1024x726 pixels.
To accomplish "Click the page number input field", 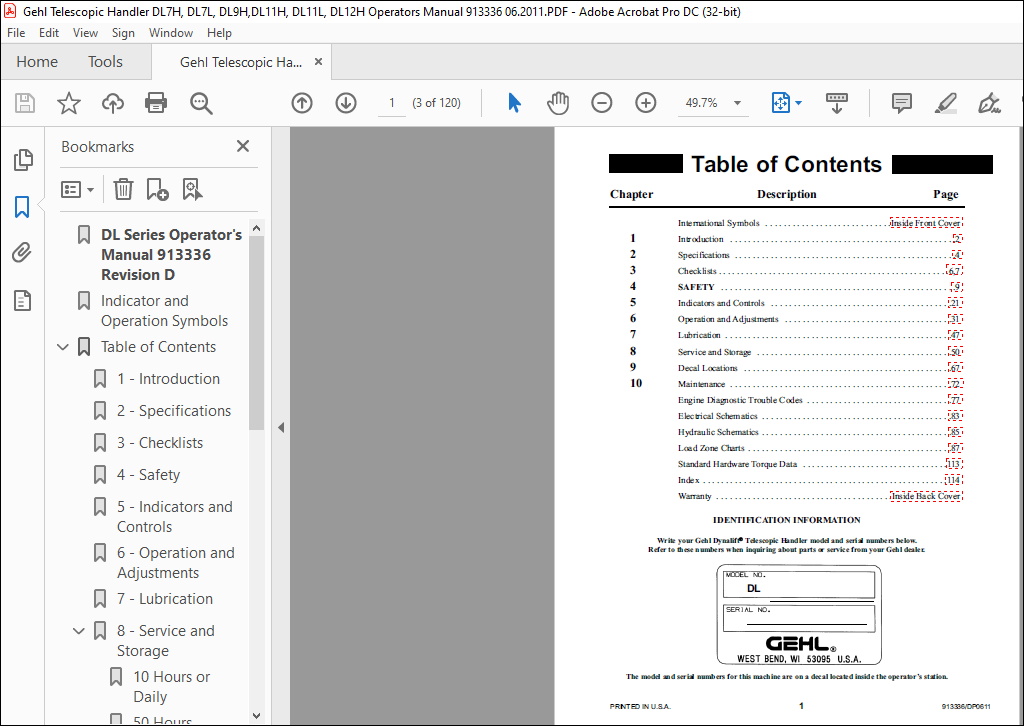I will point(392,103).
